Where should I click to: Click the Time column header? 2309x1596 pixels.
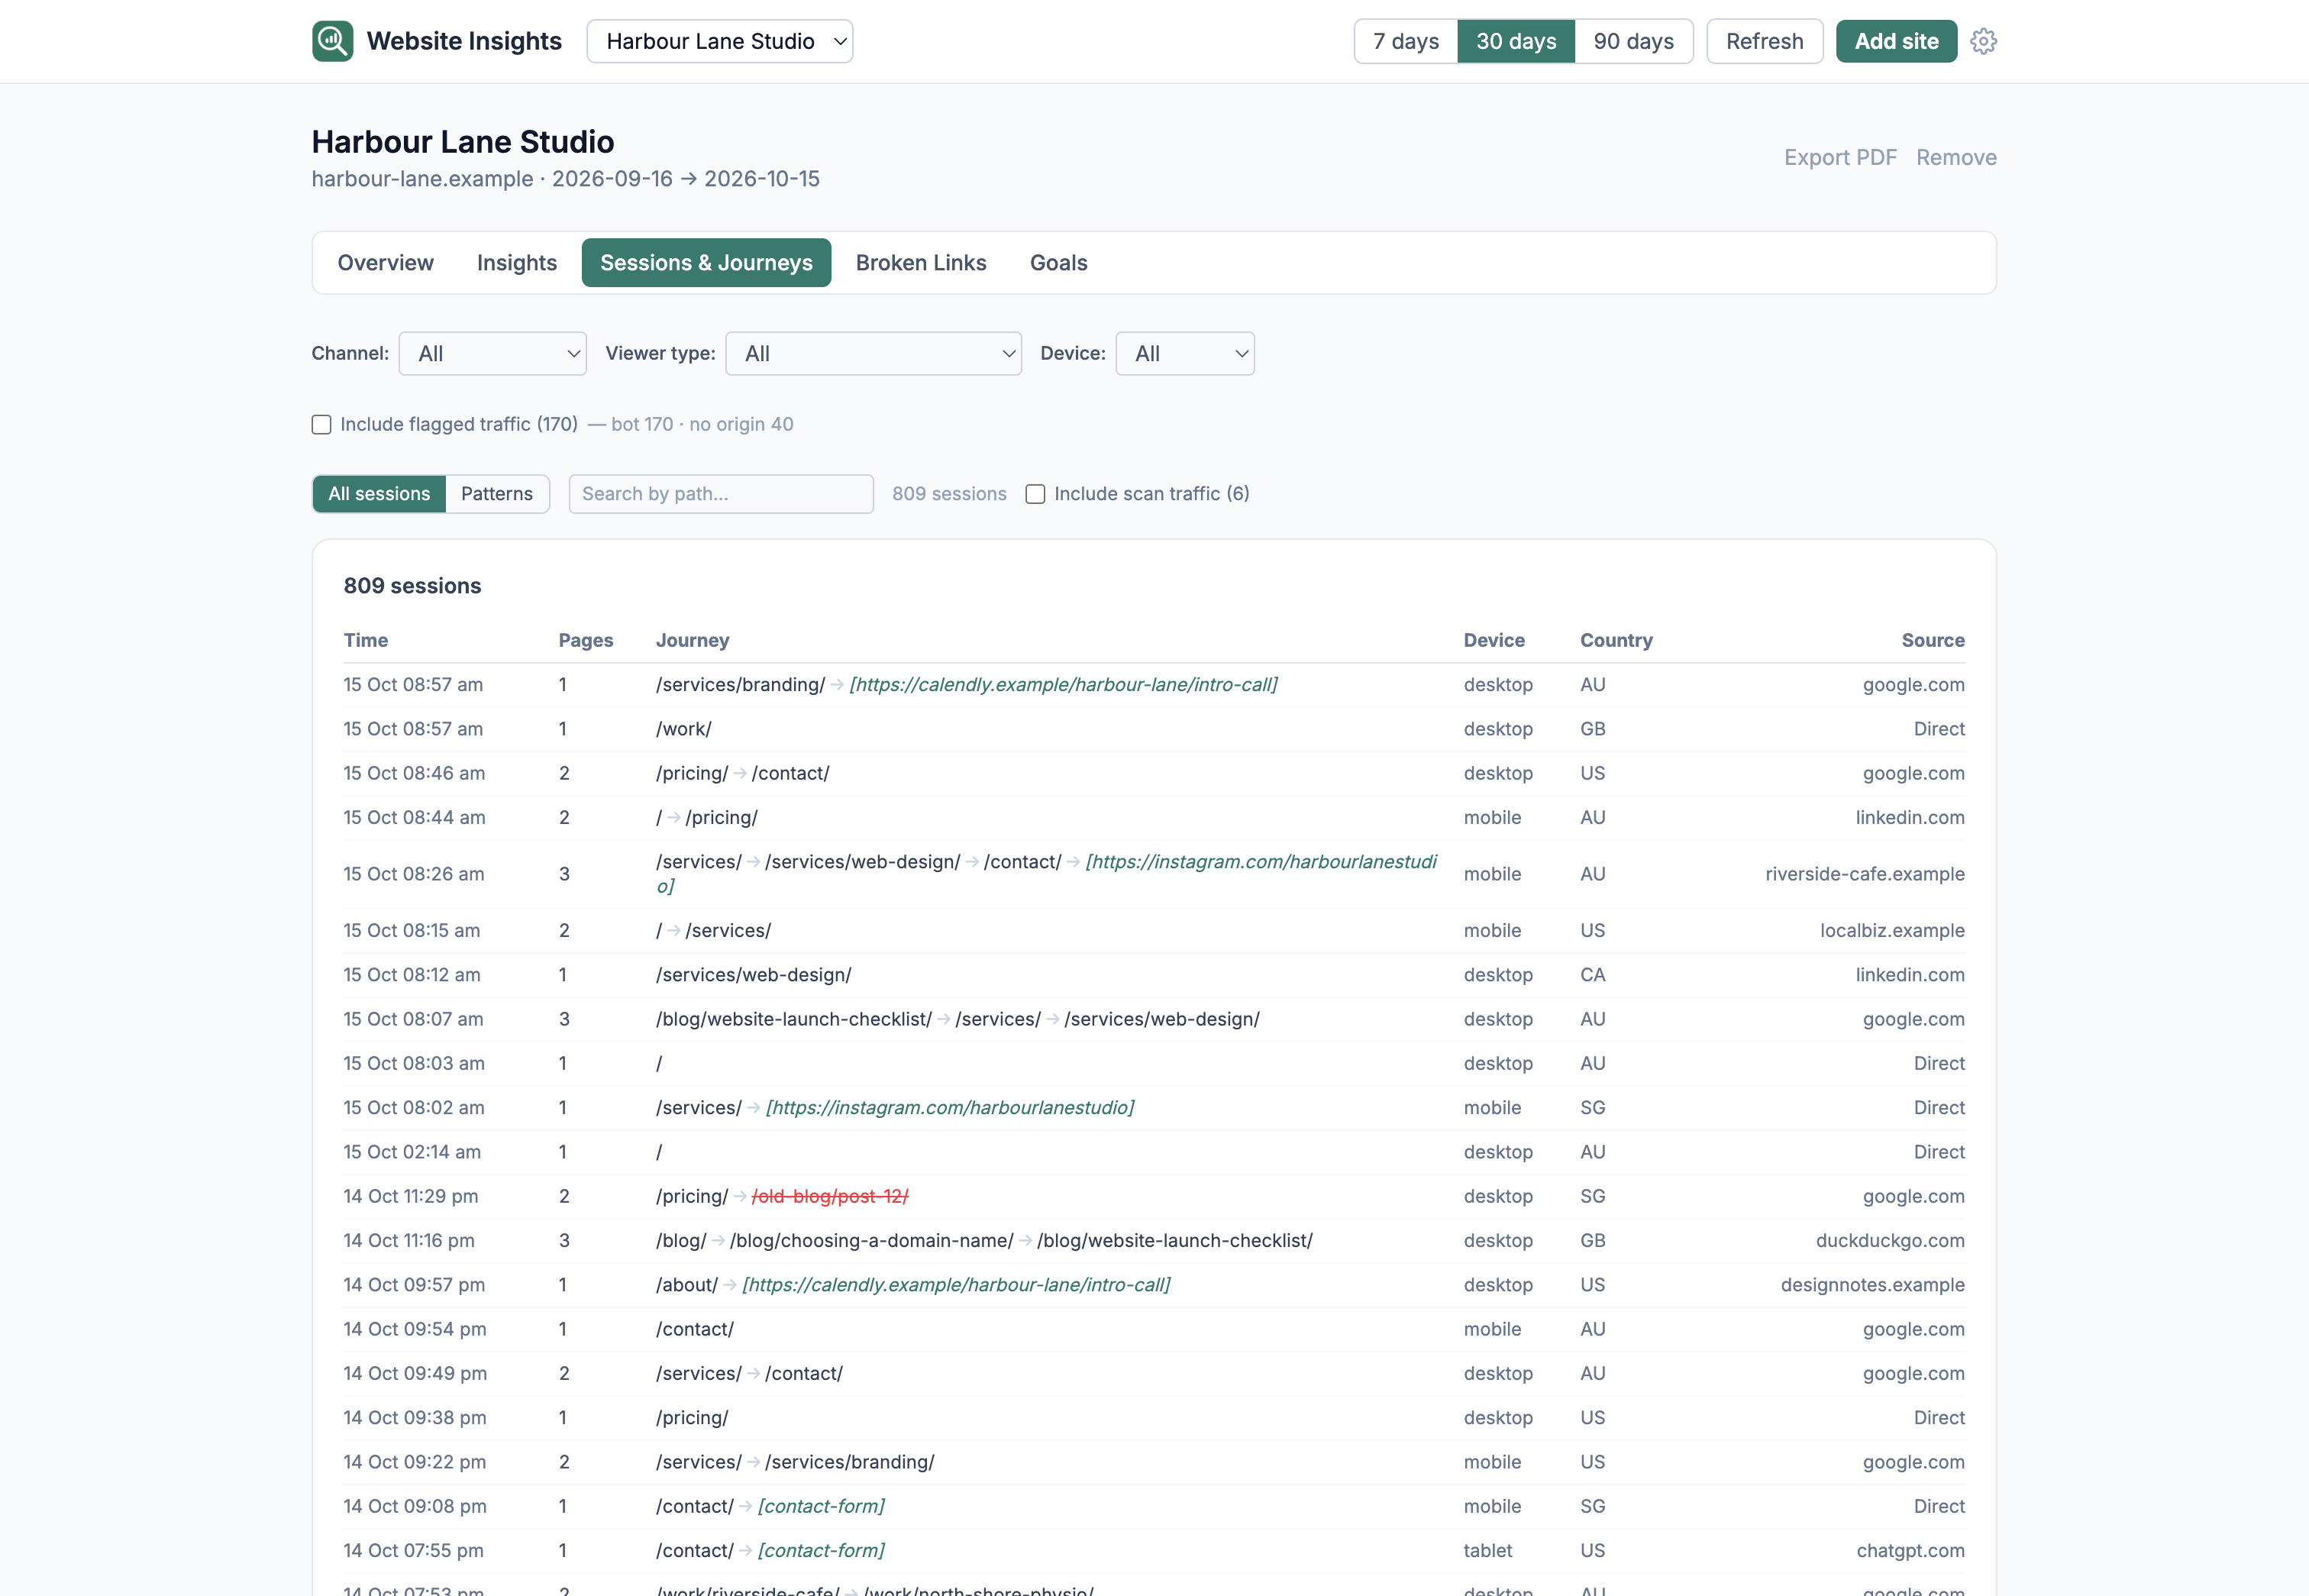click(x=366, y=640)
